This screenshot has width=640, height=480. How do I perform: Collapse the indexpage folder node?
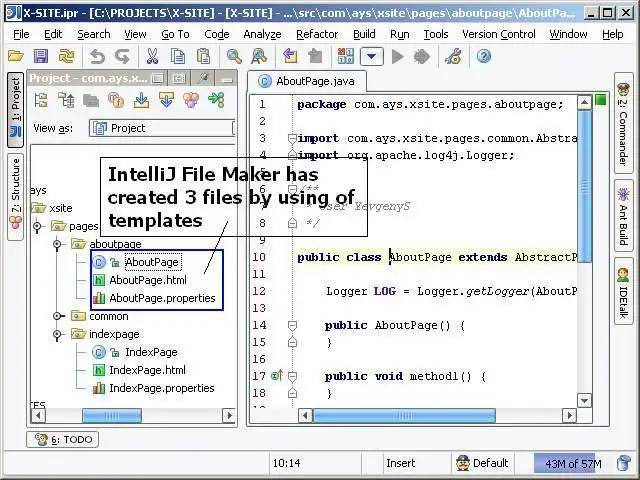57,334
